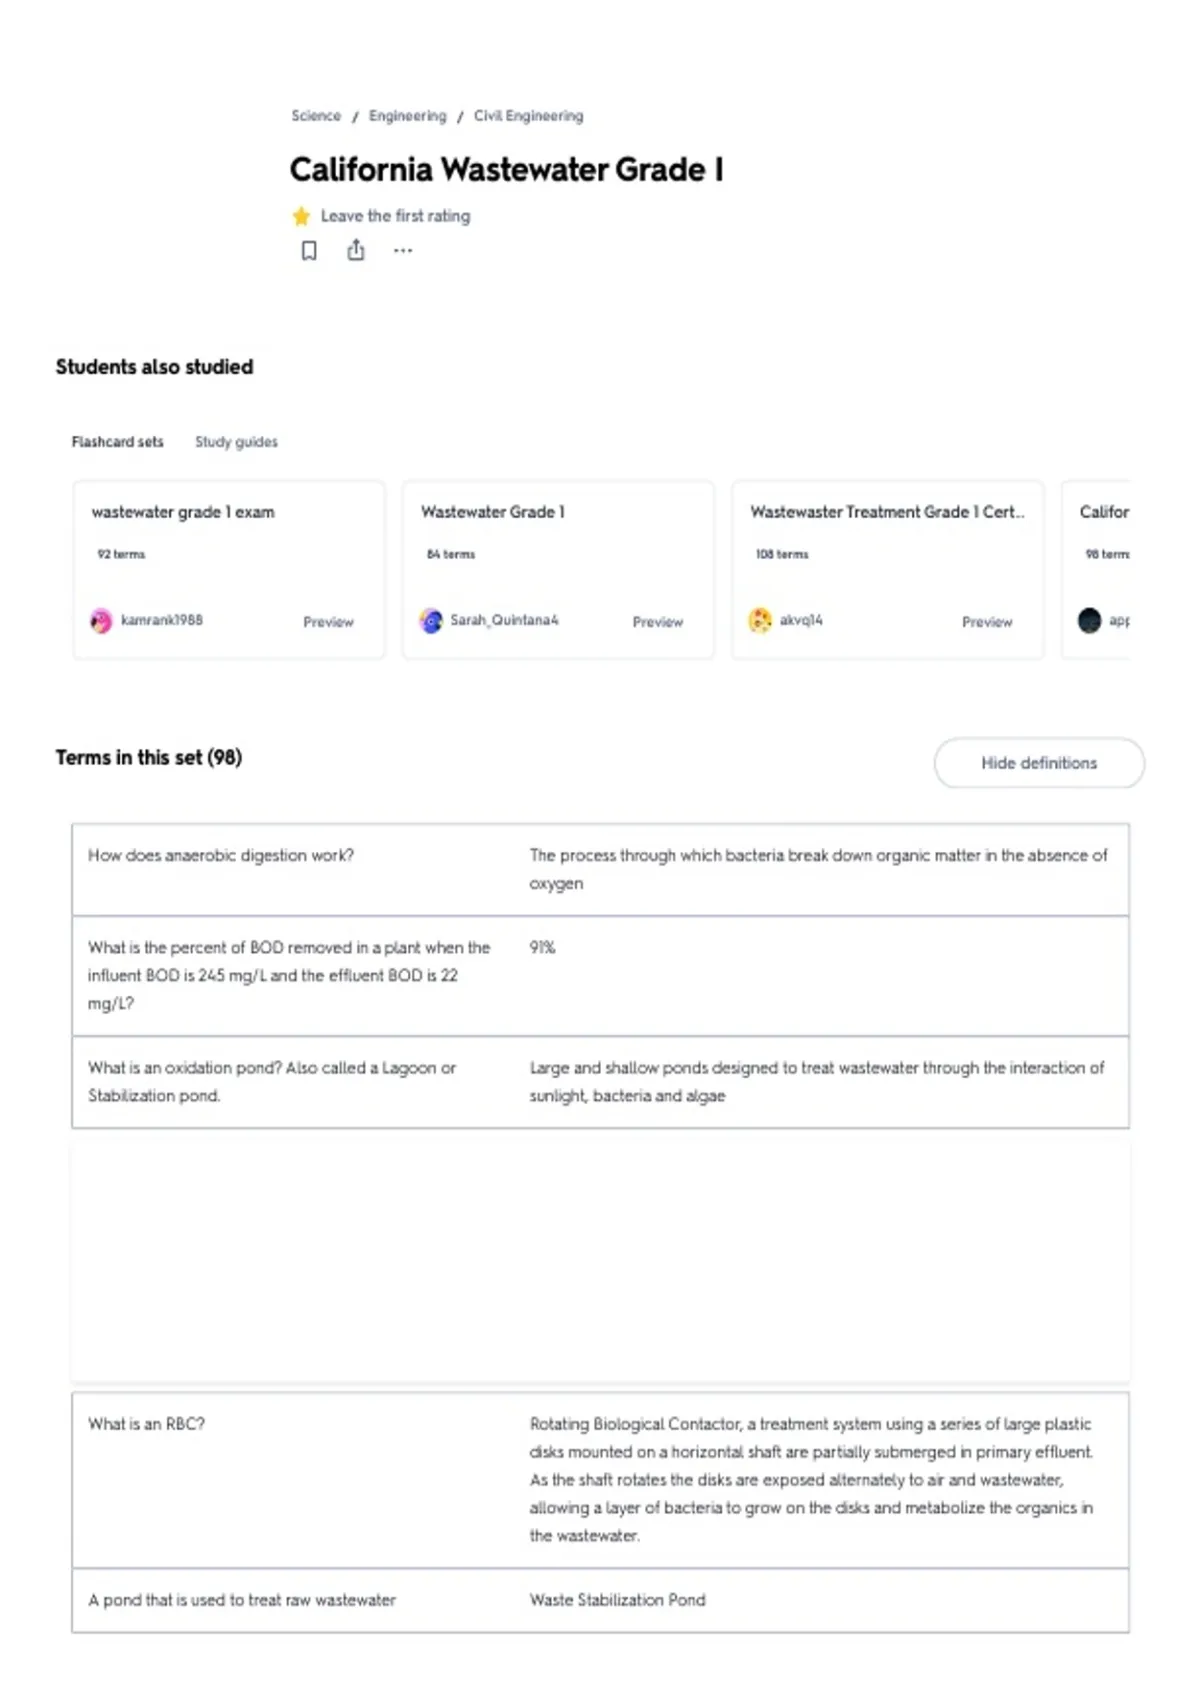Viewport: 1200px width, 1700px height.
Task: Open the Civil Engineering breadcrumb link
Action: tap(528, 116)
